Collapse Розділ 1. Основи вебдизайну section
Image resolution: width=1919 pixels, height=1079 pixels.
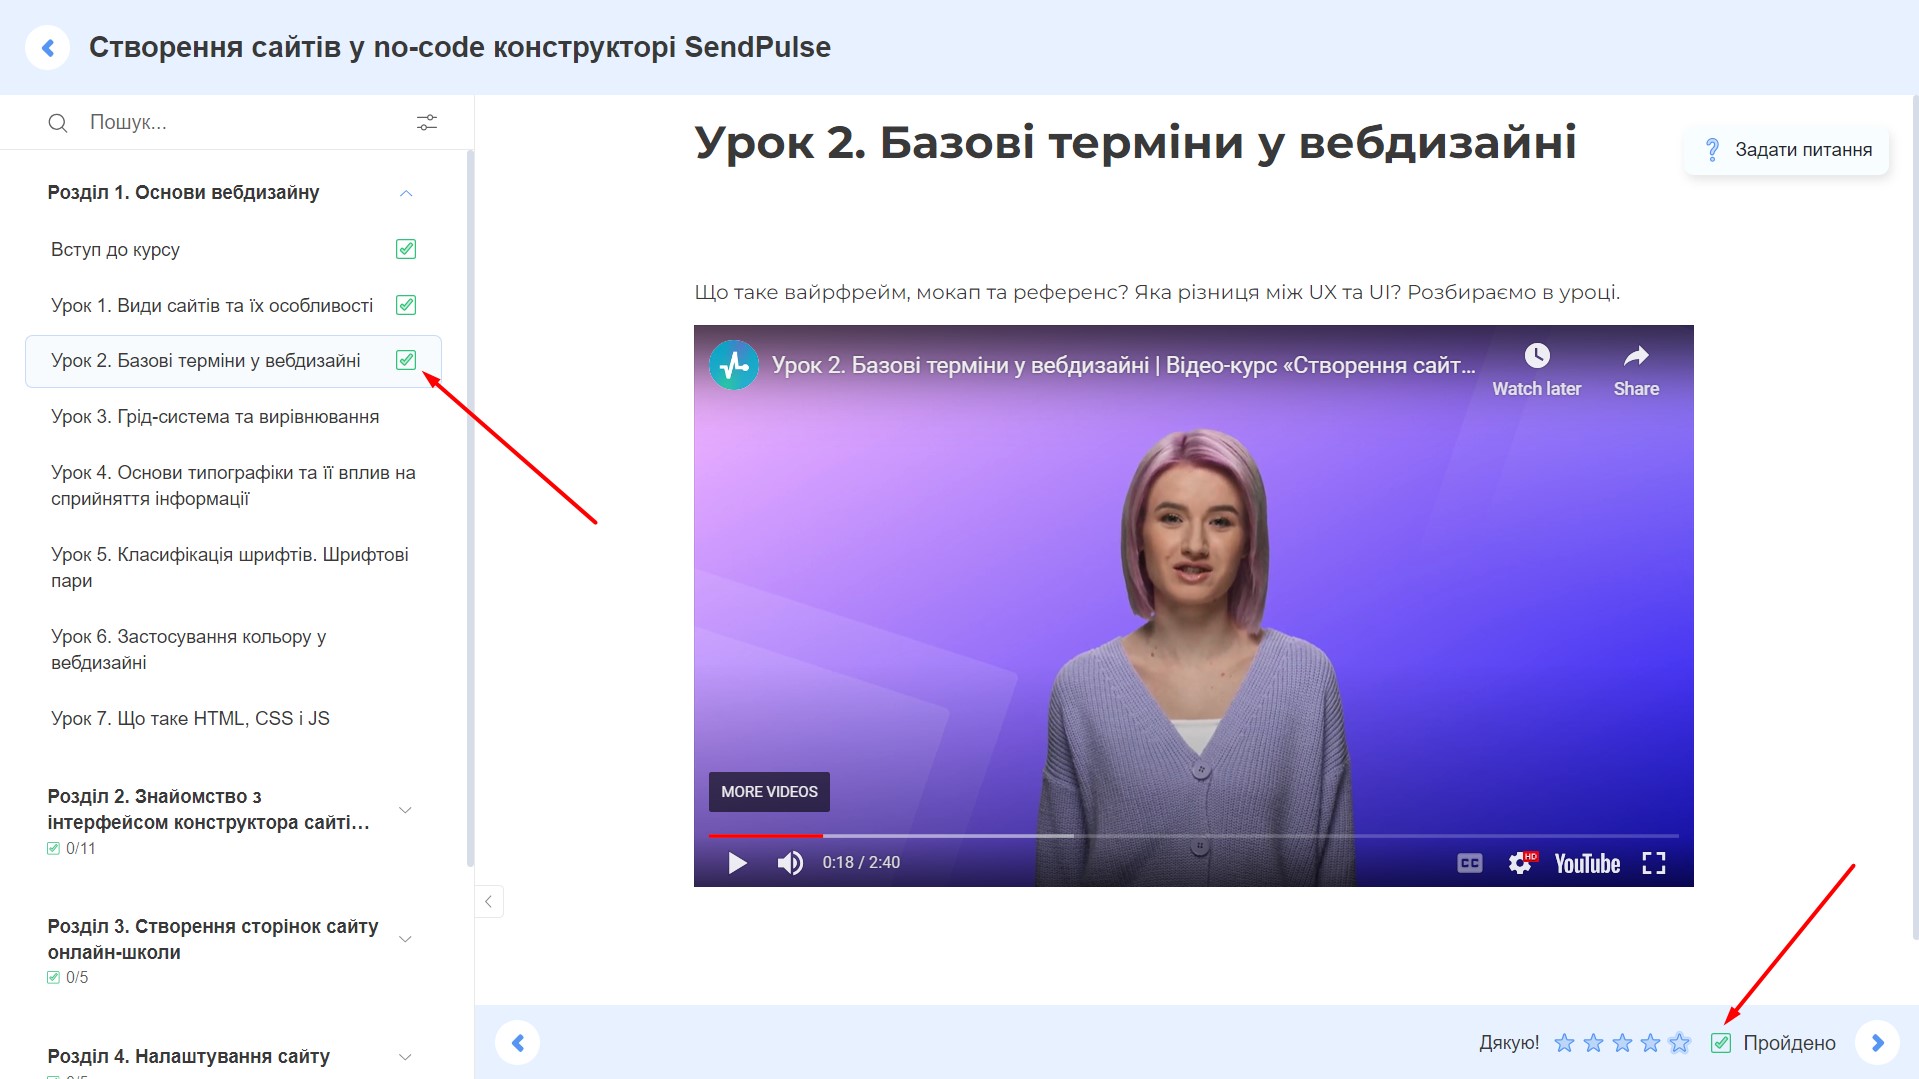[x=406, y=193]
